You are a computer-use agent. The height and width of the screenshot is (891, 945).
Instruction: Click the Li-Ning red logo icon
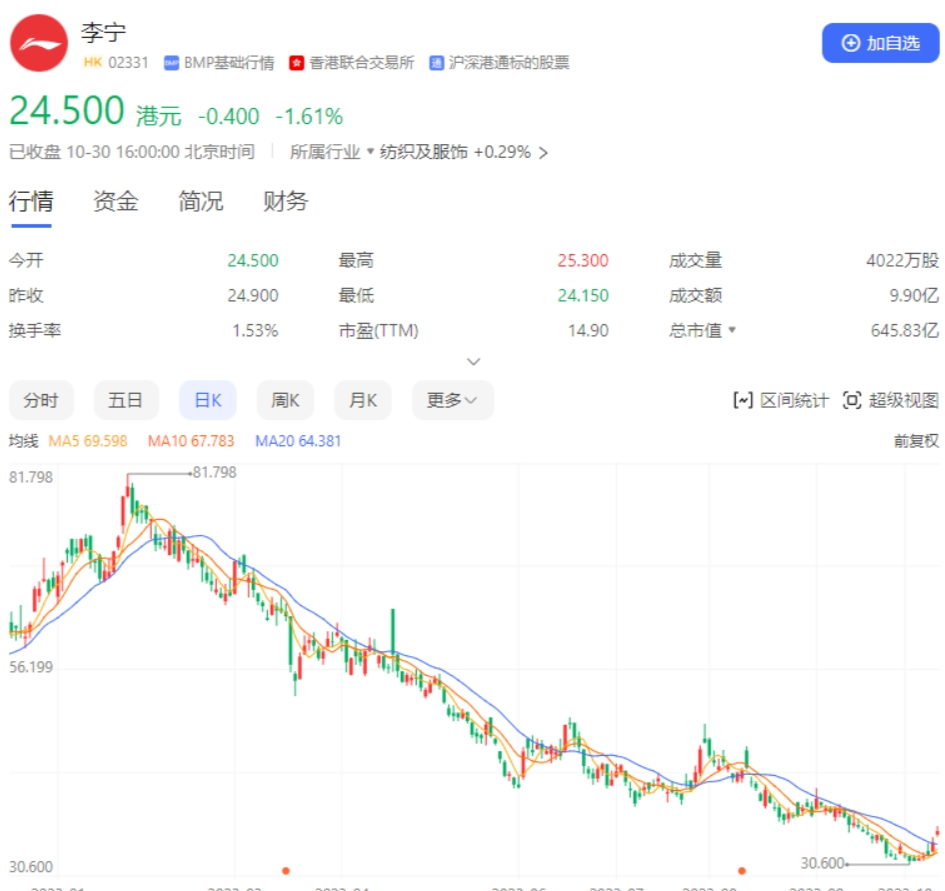point(39,43)
